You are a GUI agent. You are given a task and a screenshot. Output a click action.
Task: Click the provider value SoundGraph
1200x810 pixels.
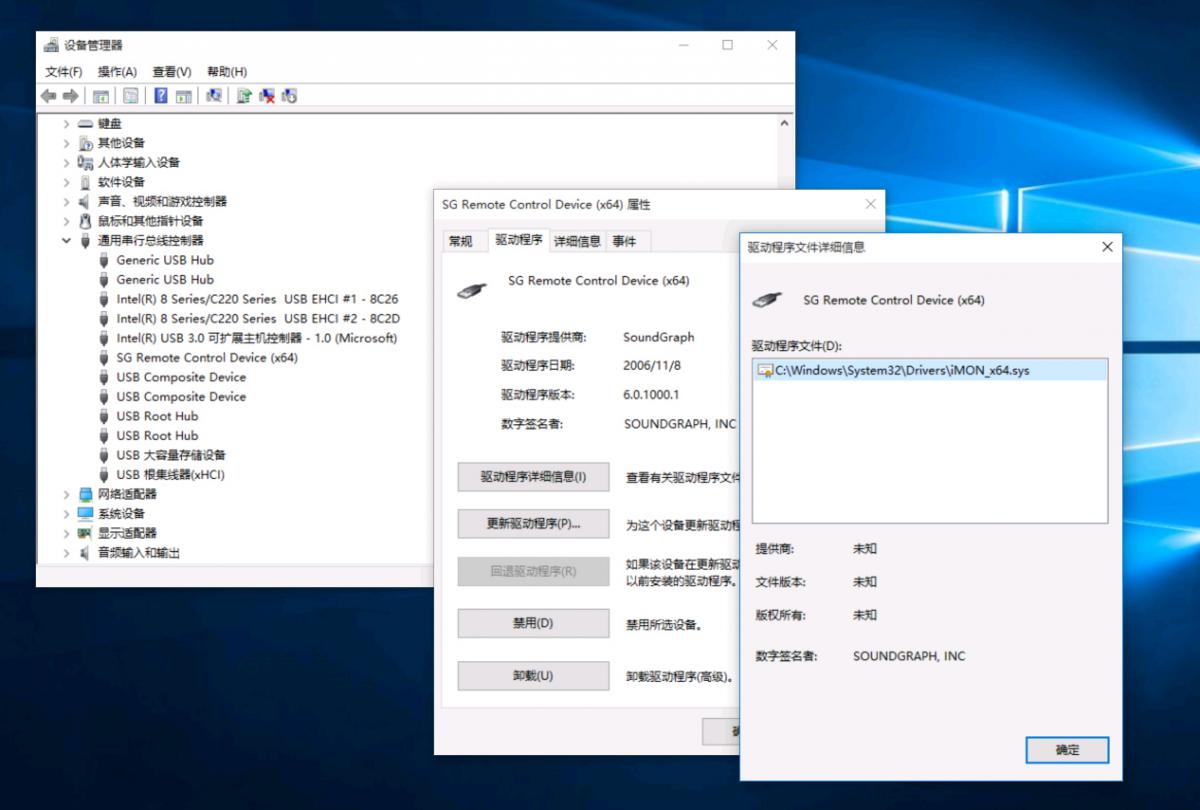pyautogui.click(x=658, y=337)
